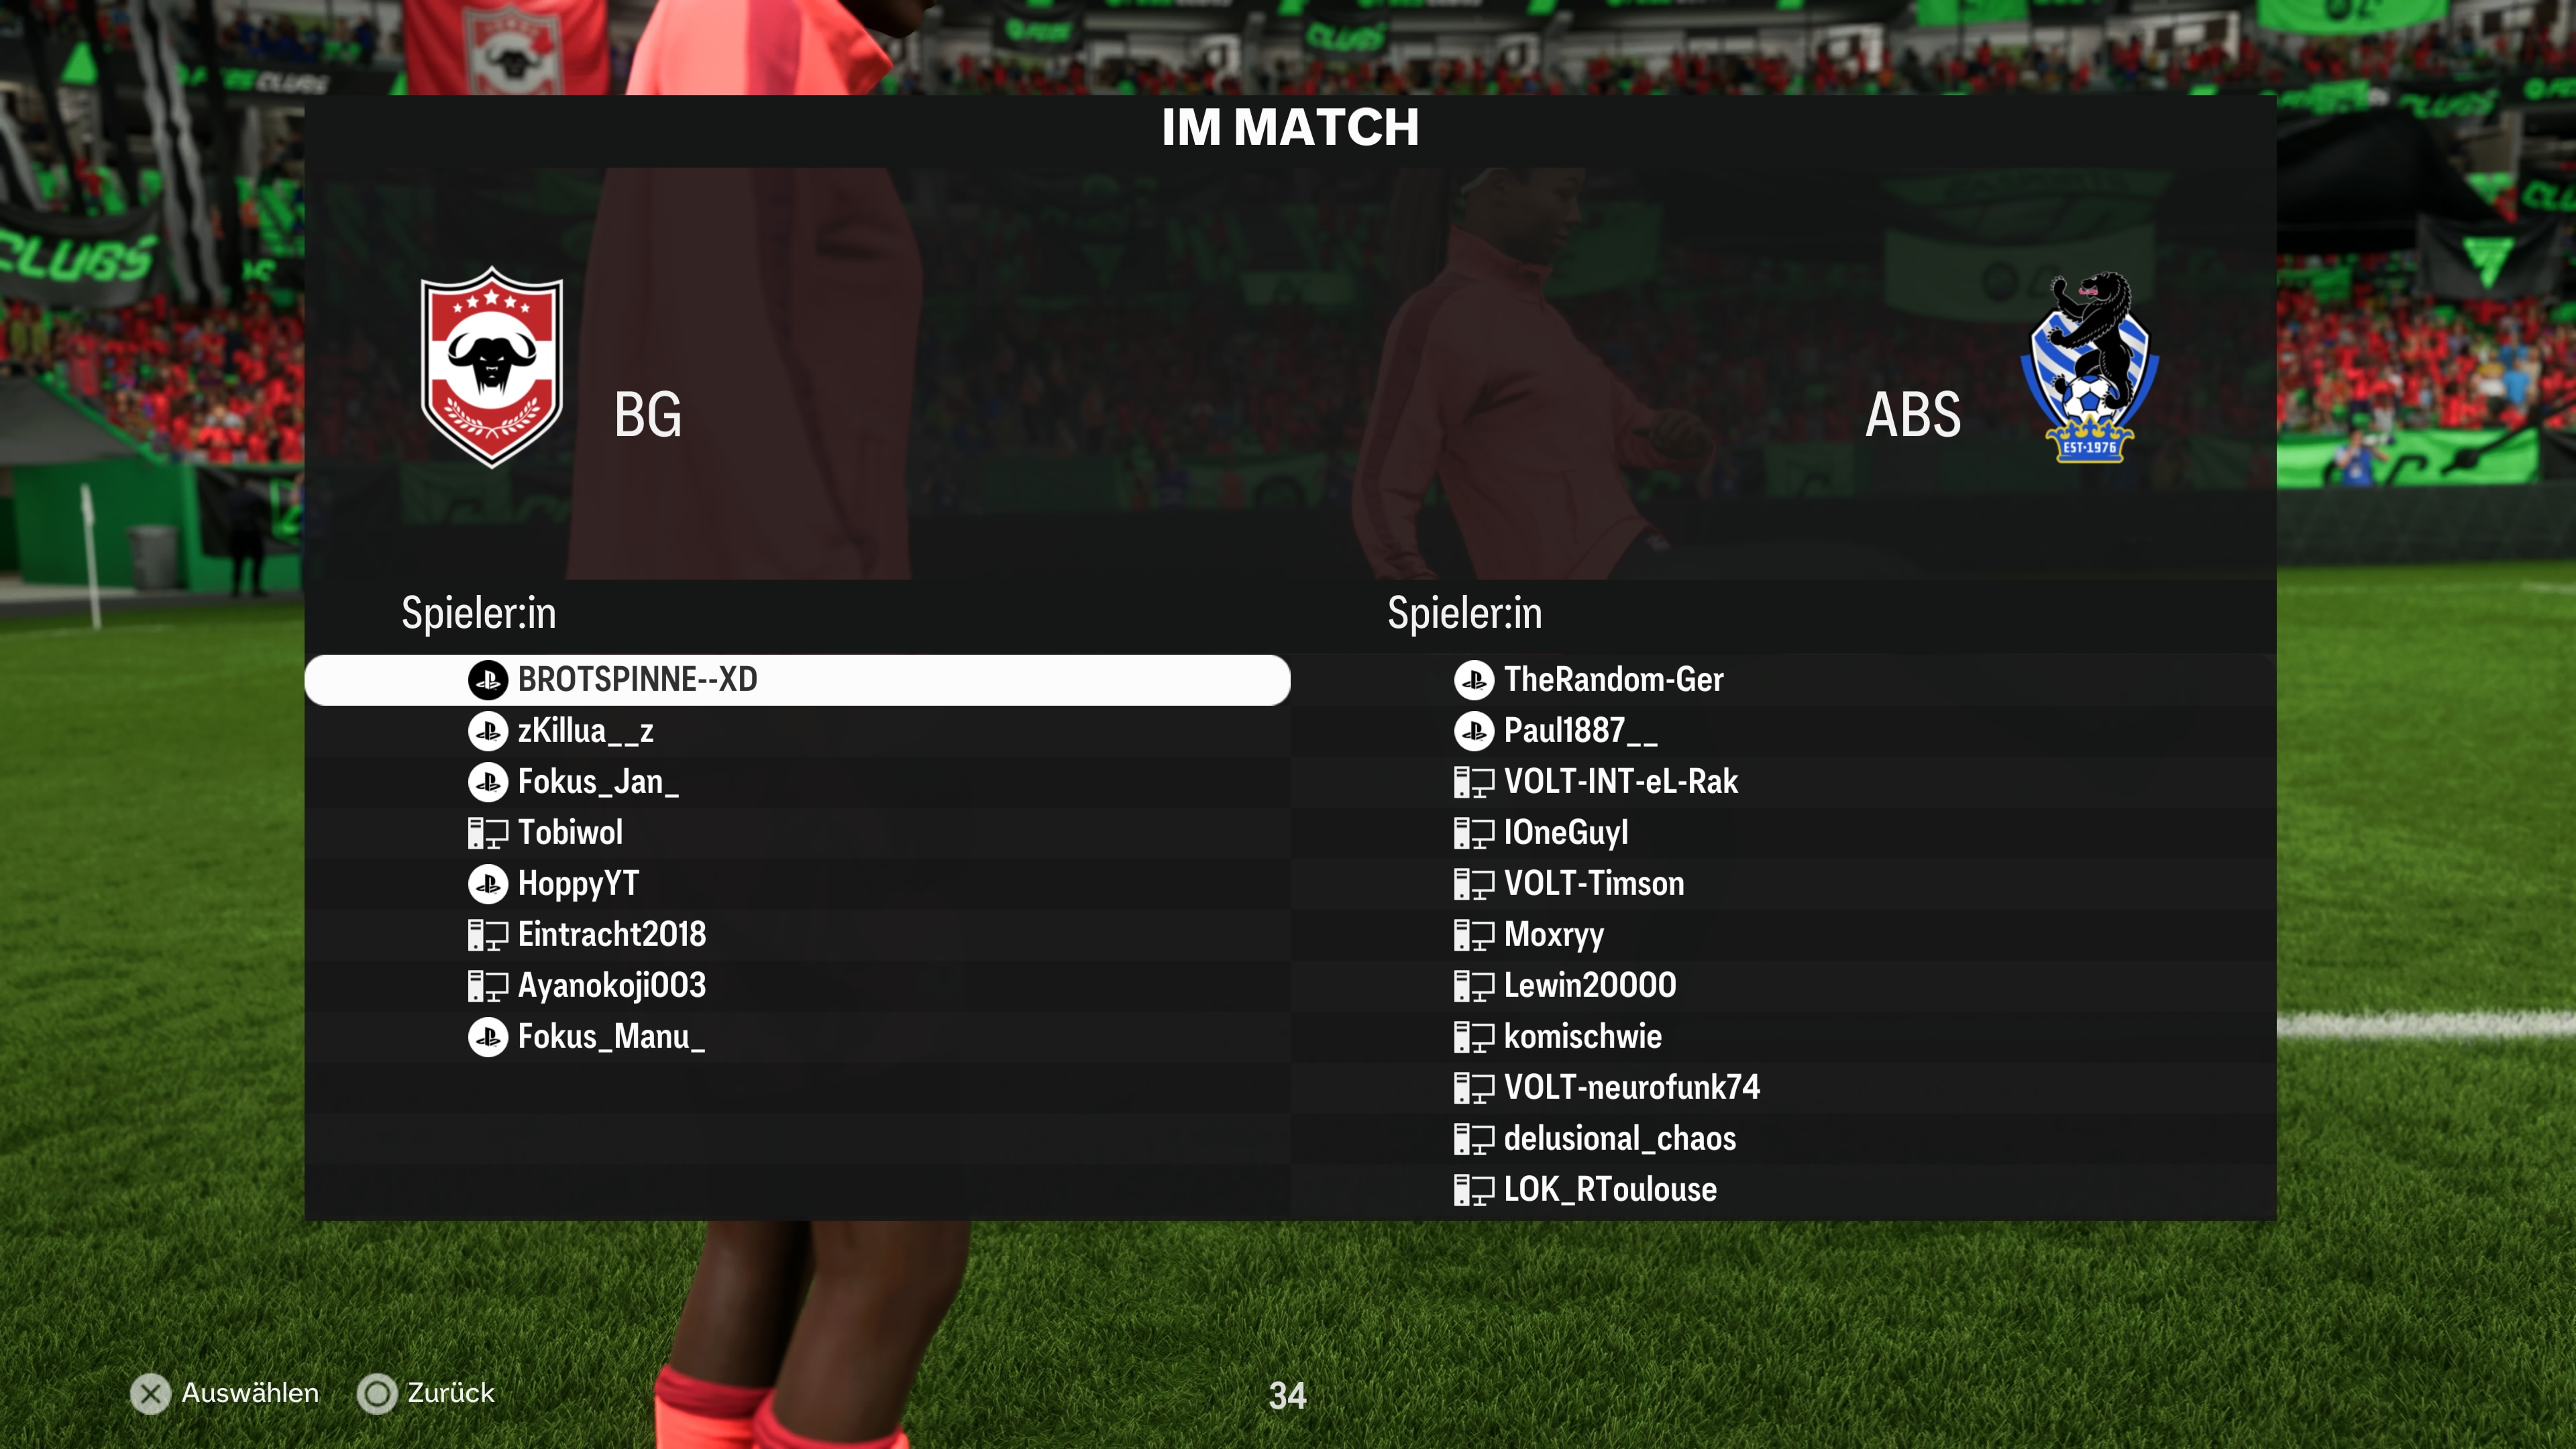Click the Auswählen button label

250,1393
